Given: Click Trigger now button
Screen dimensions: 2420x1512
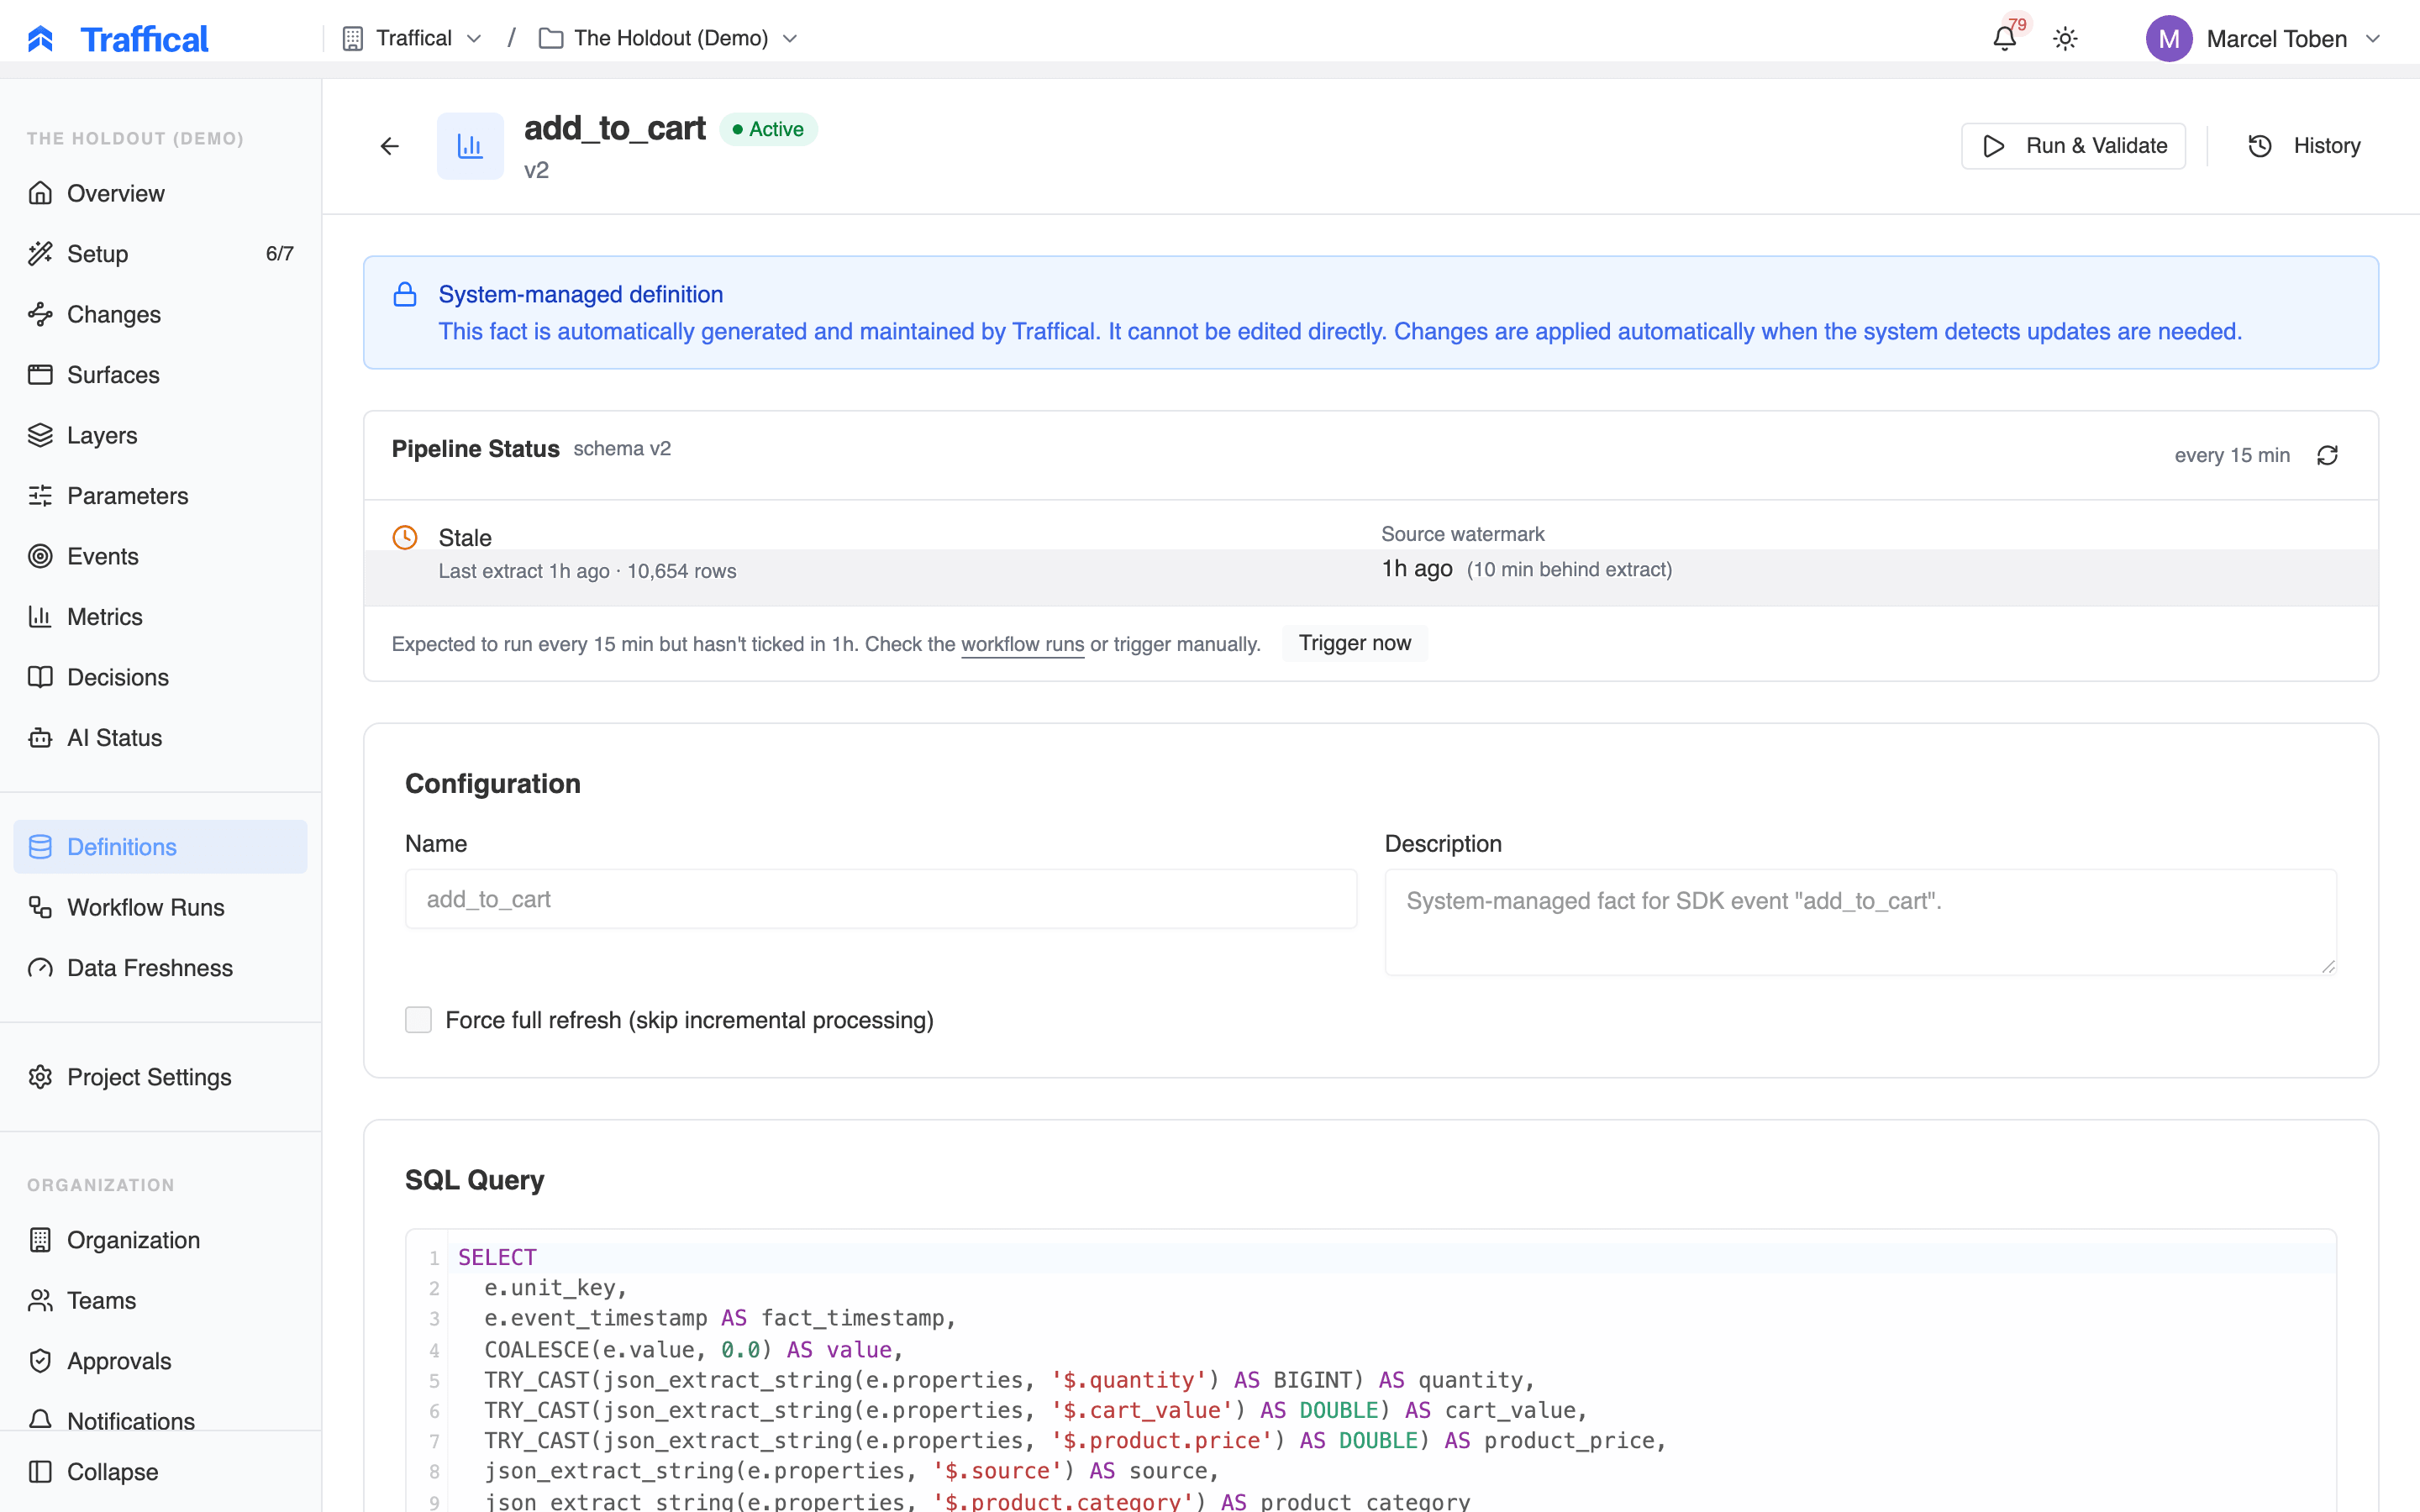Looking at the screenshot, I should point(1355,643).
